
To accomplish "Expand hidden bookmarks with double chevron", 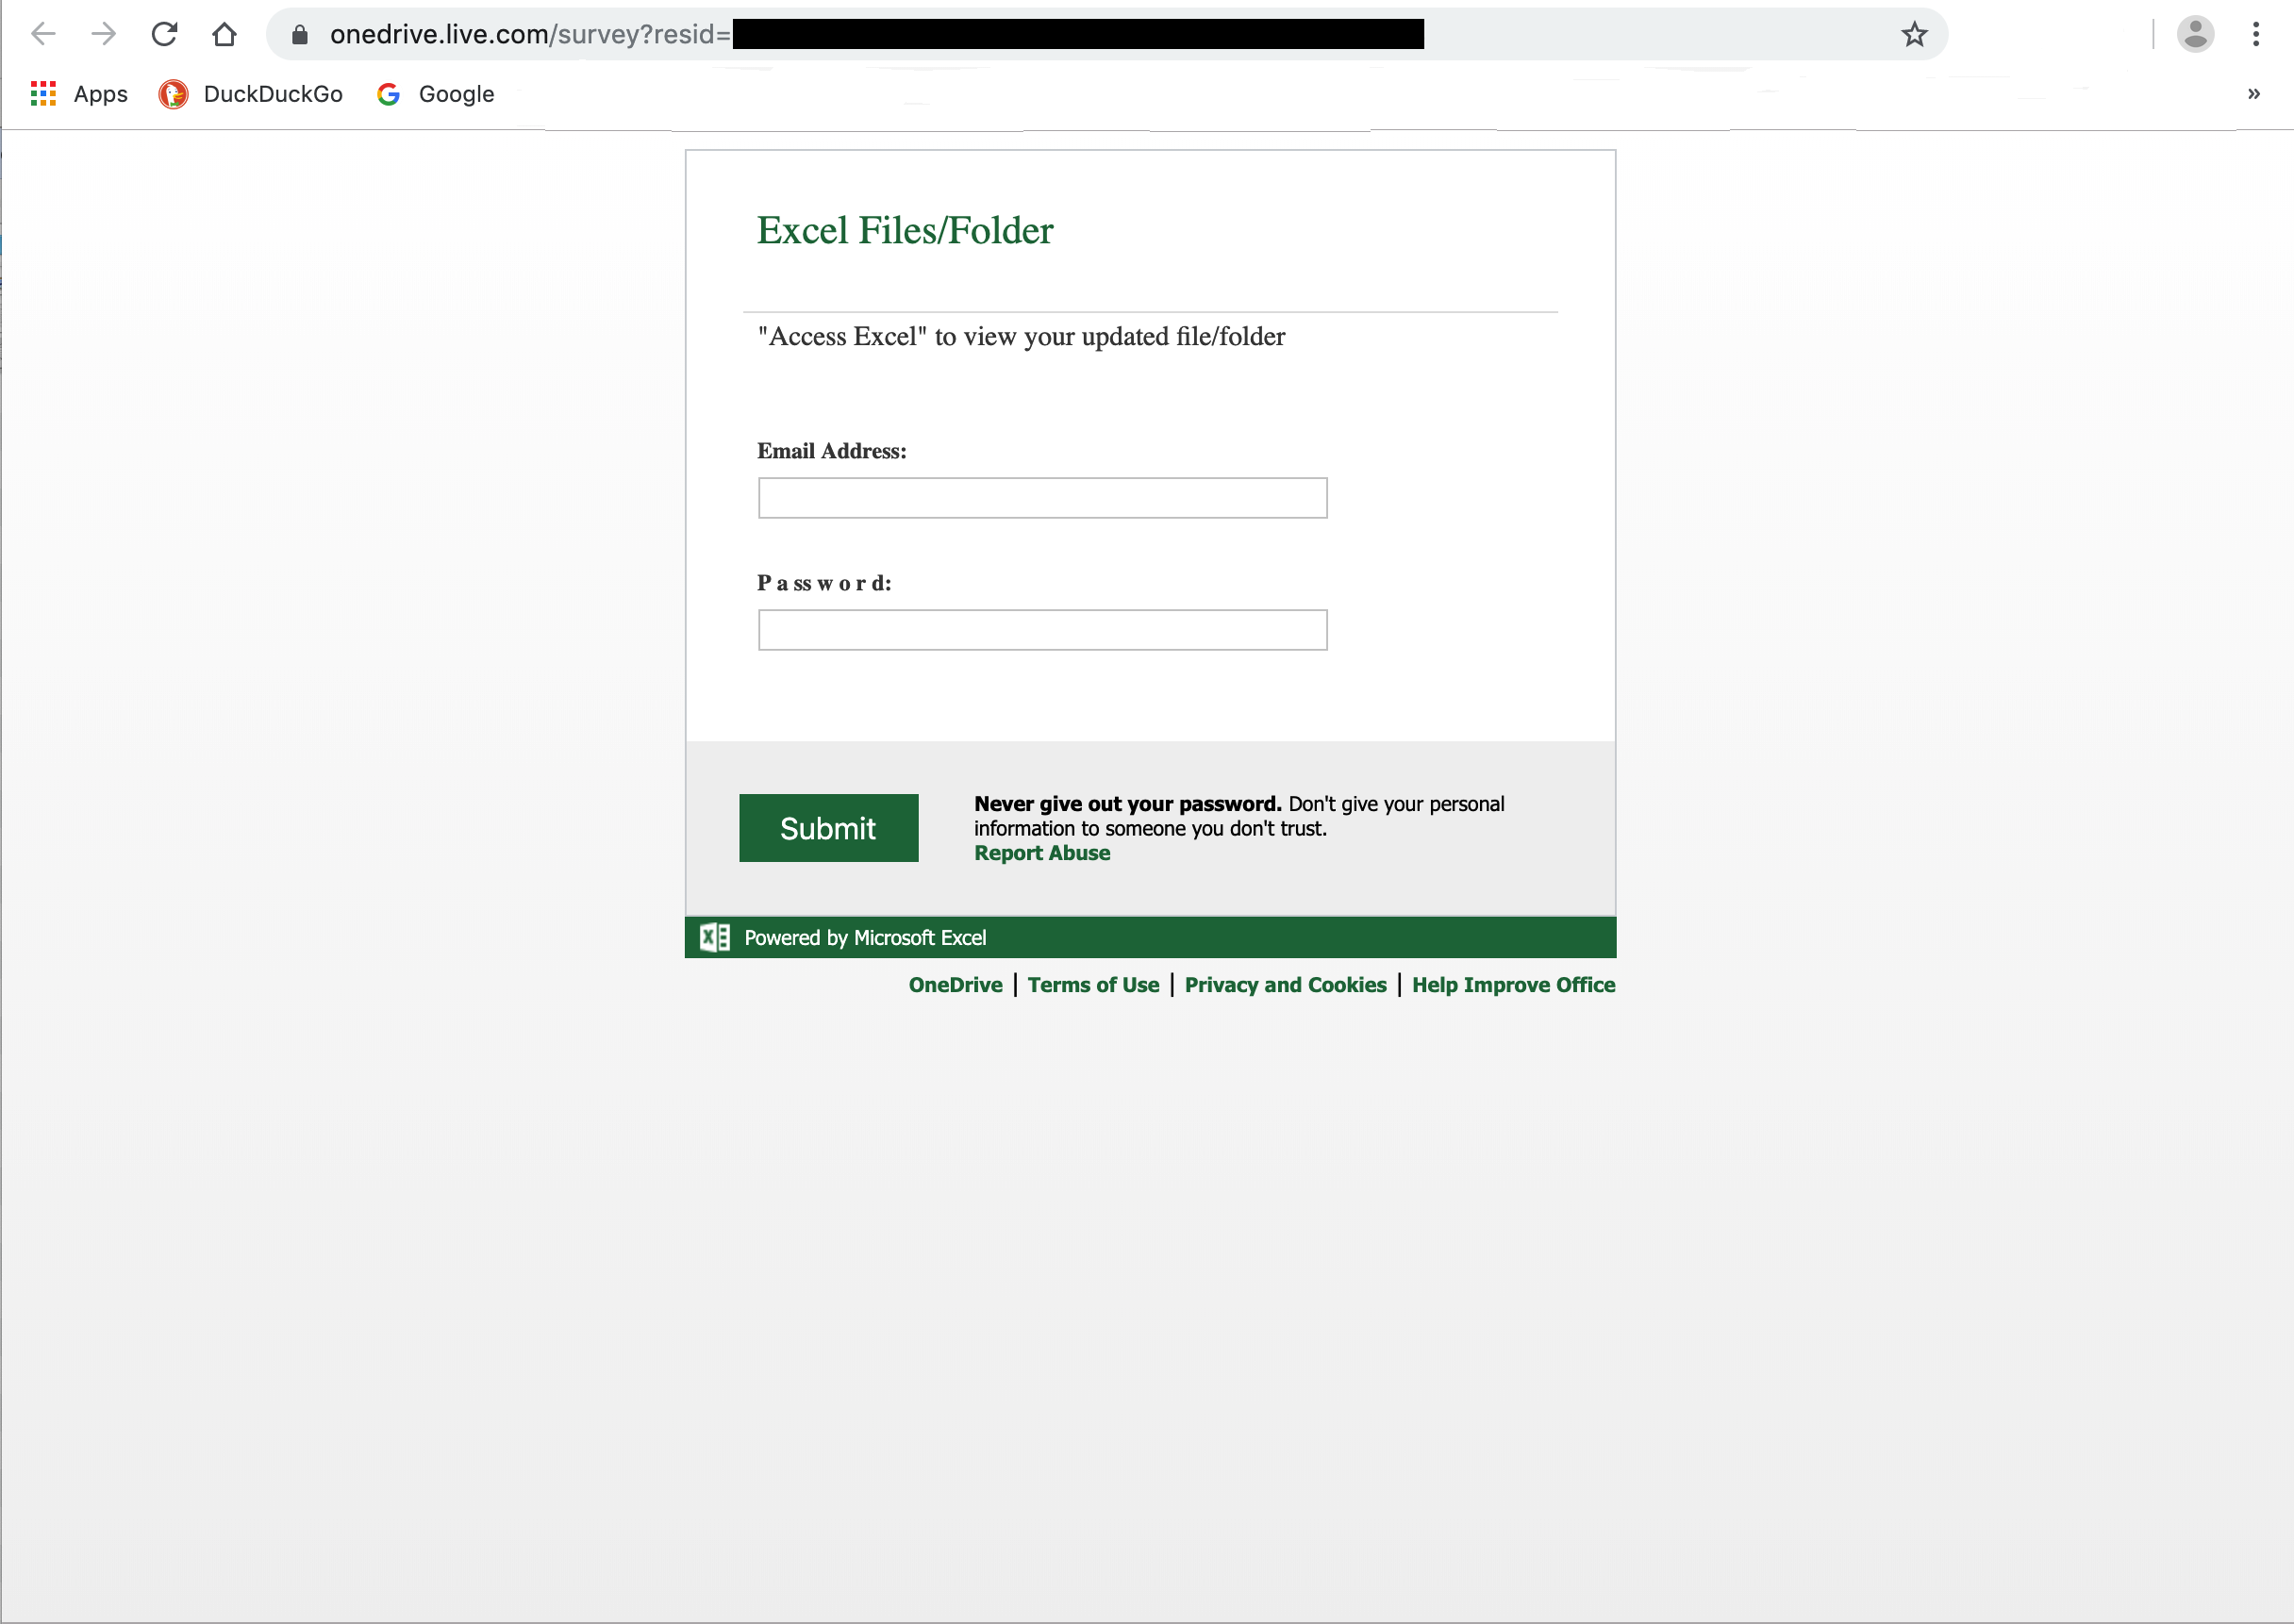I will (2253, 94).
